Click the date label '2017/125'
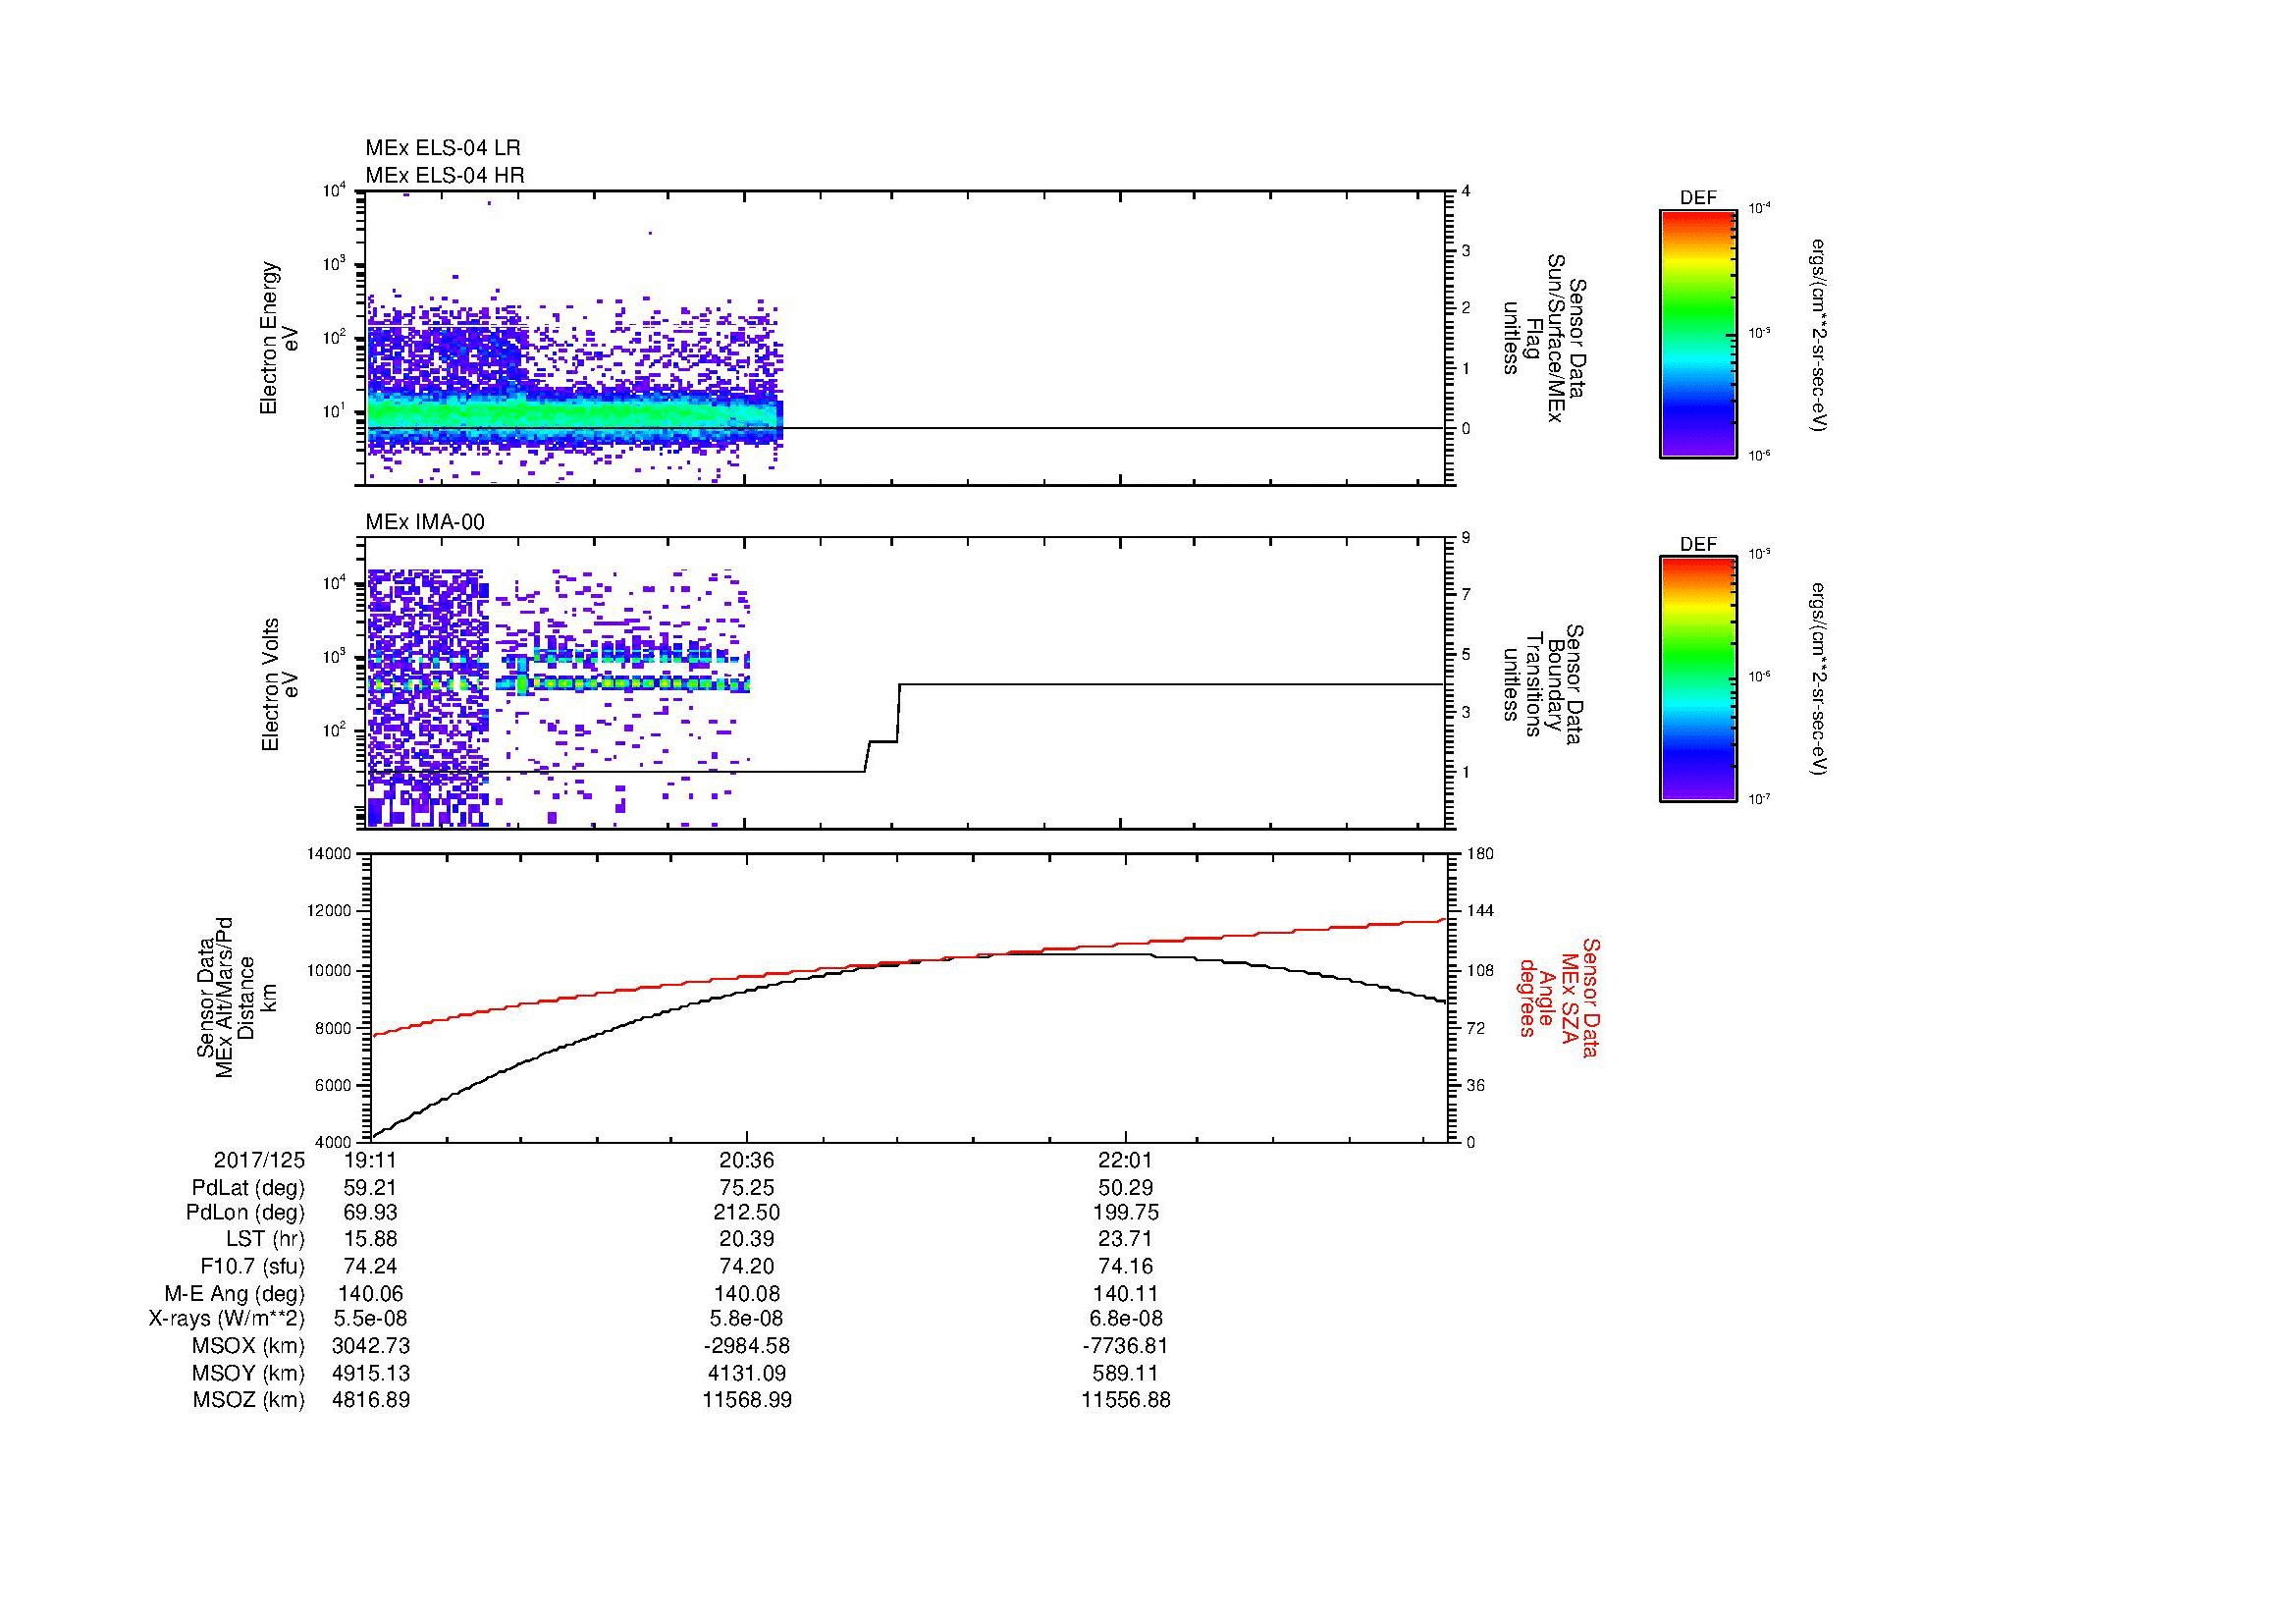 pyautogui.click(x=259, y=1160)
